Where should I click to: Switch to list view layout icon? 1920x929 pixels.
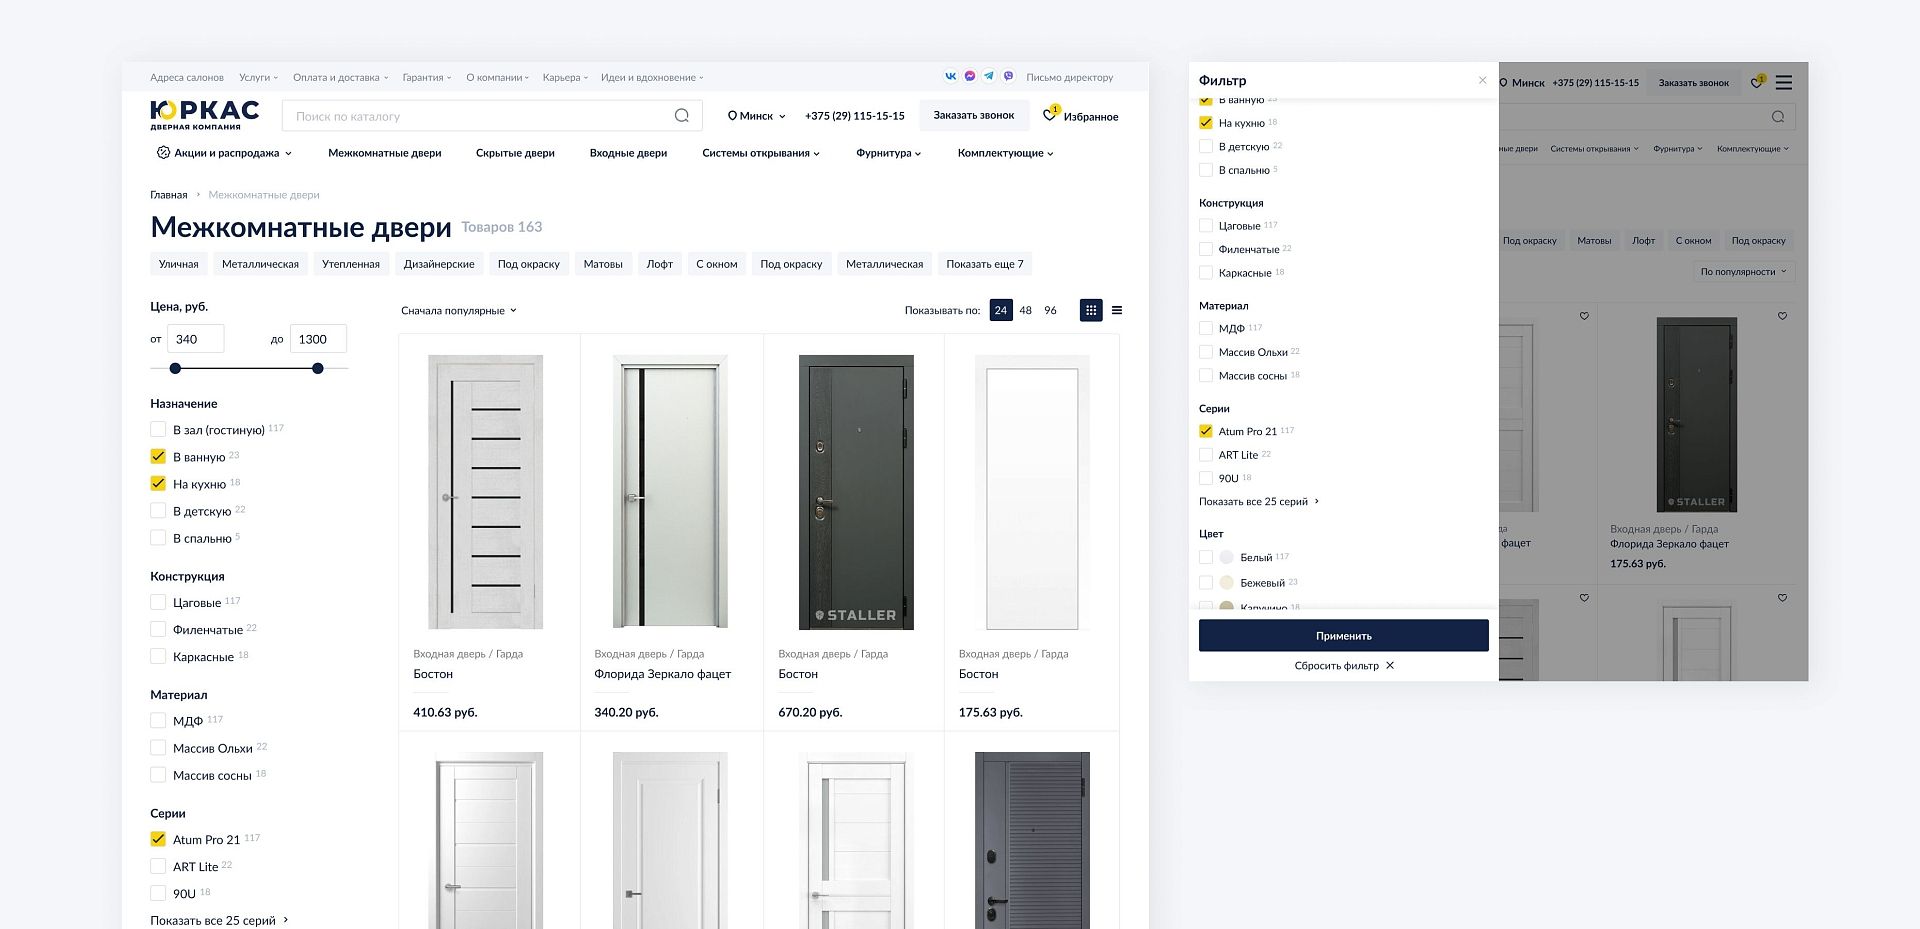pos(1117,310)
